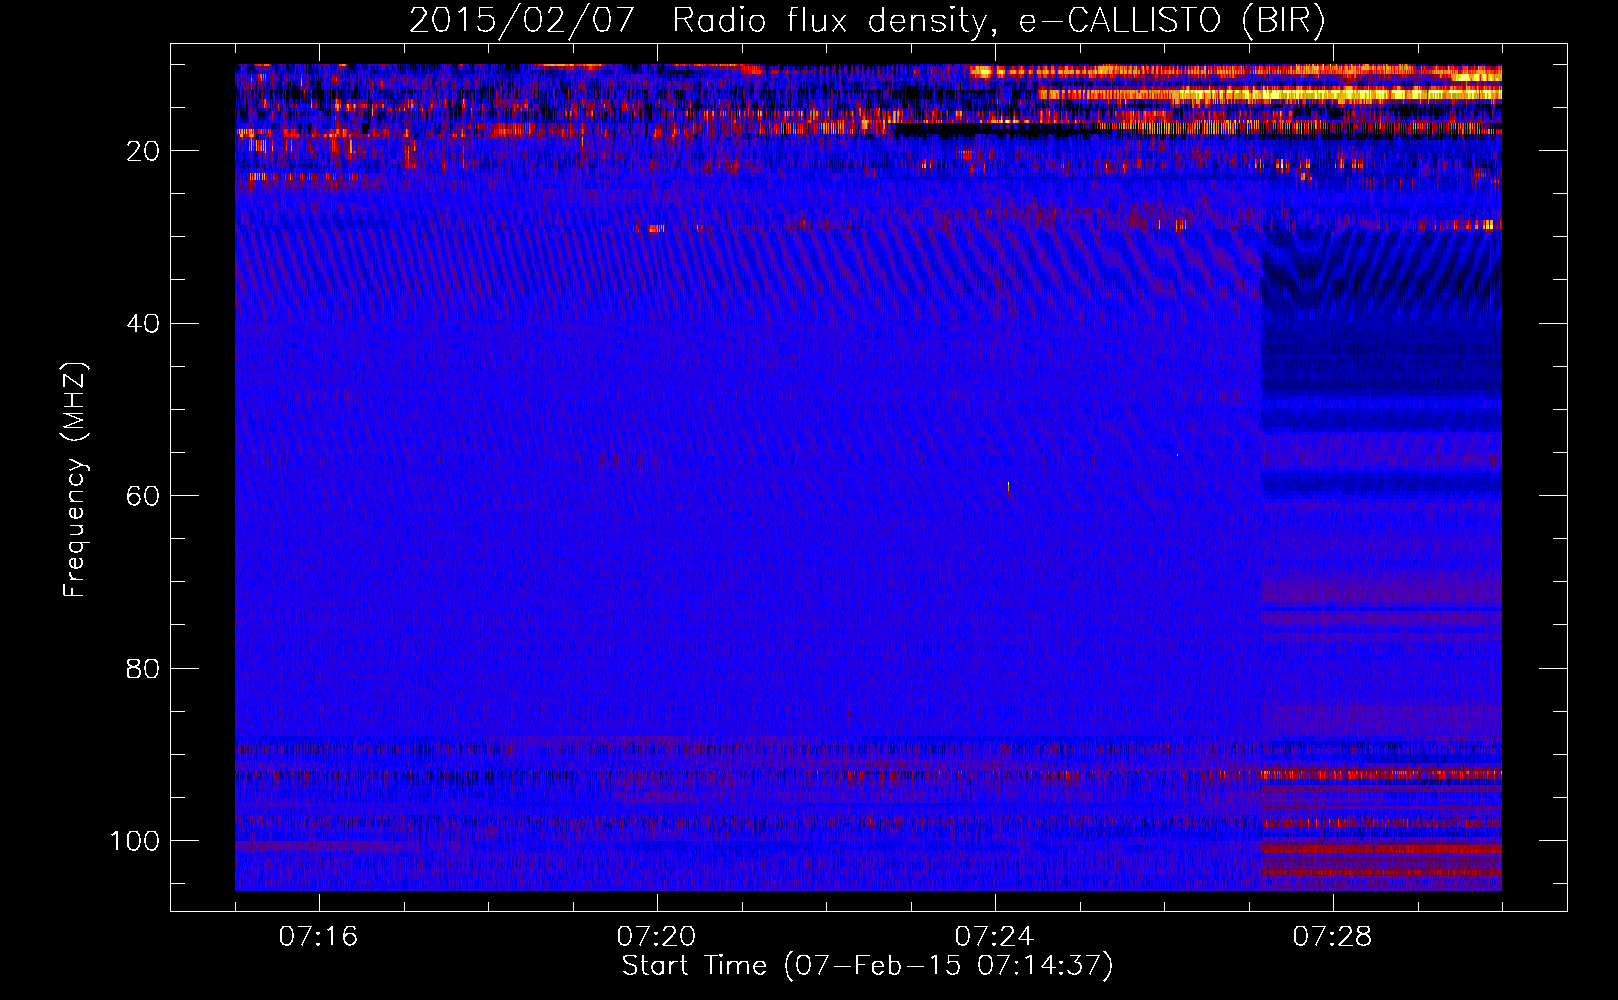Click the "20" frequency tick label

click(143, 151)
